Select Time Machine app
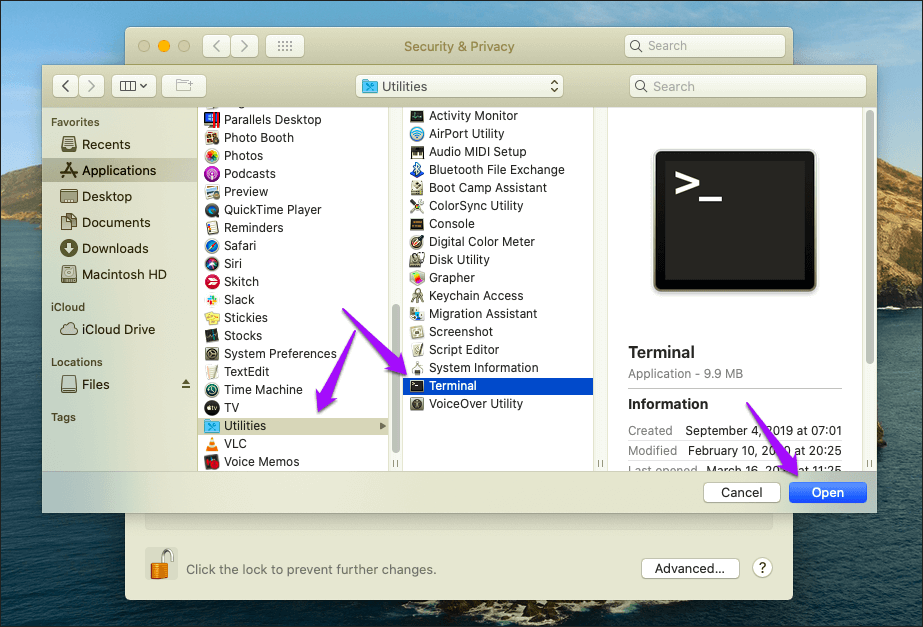The width and height of the screenshot is (923, 627). click(x=293, y=390)
